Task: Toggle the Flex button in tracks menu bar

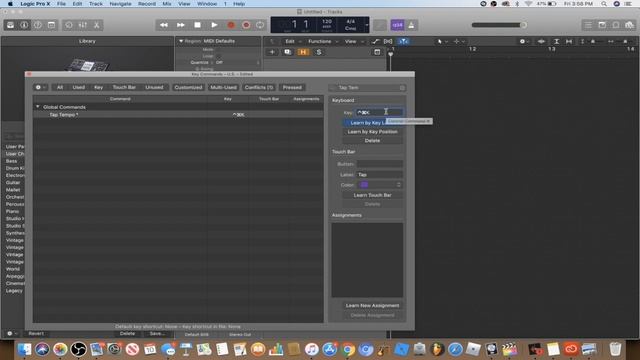Action: pyautogui.click(x=388, y=41)
